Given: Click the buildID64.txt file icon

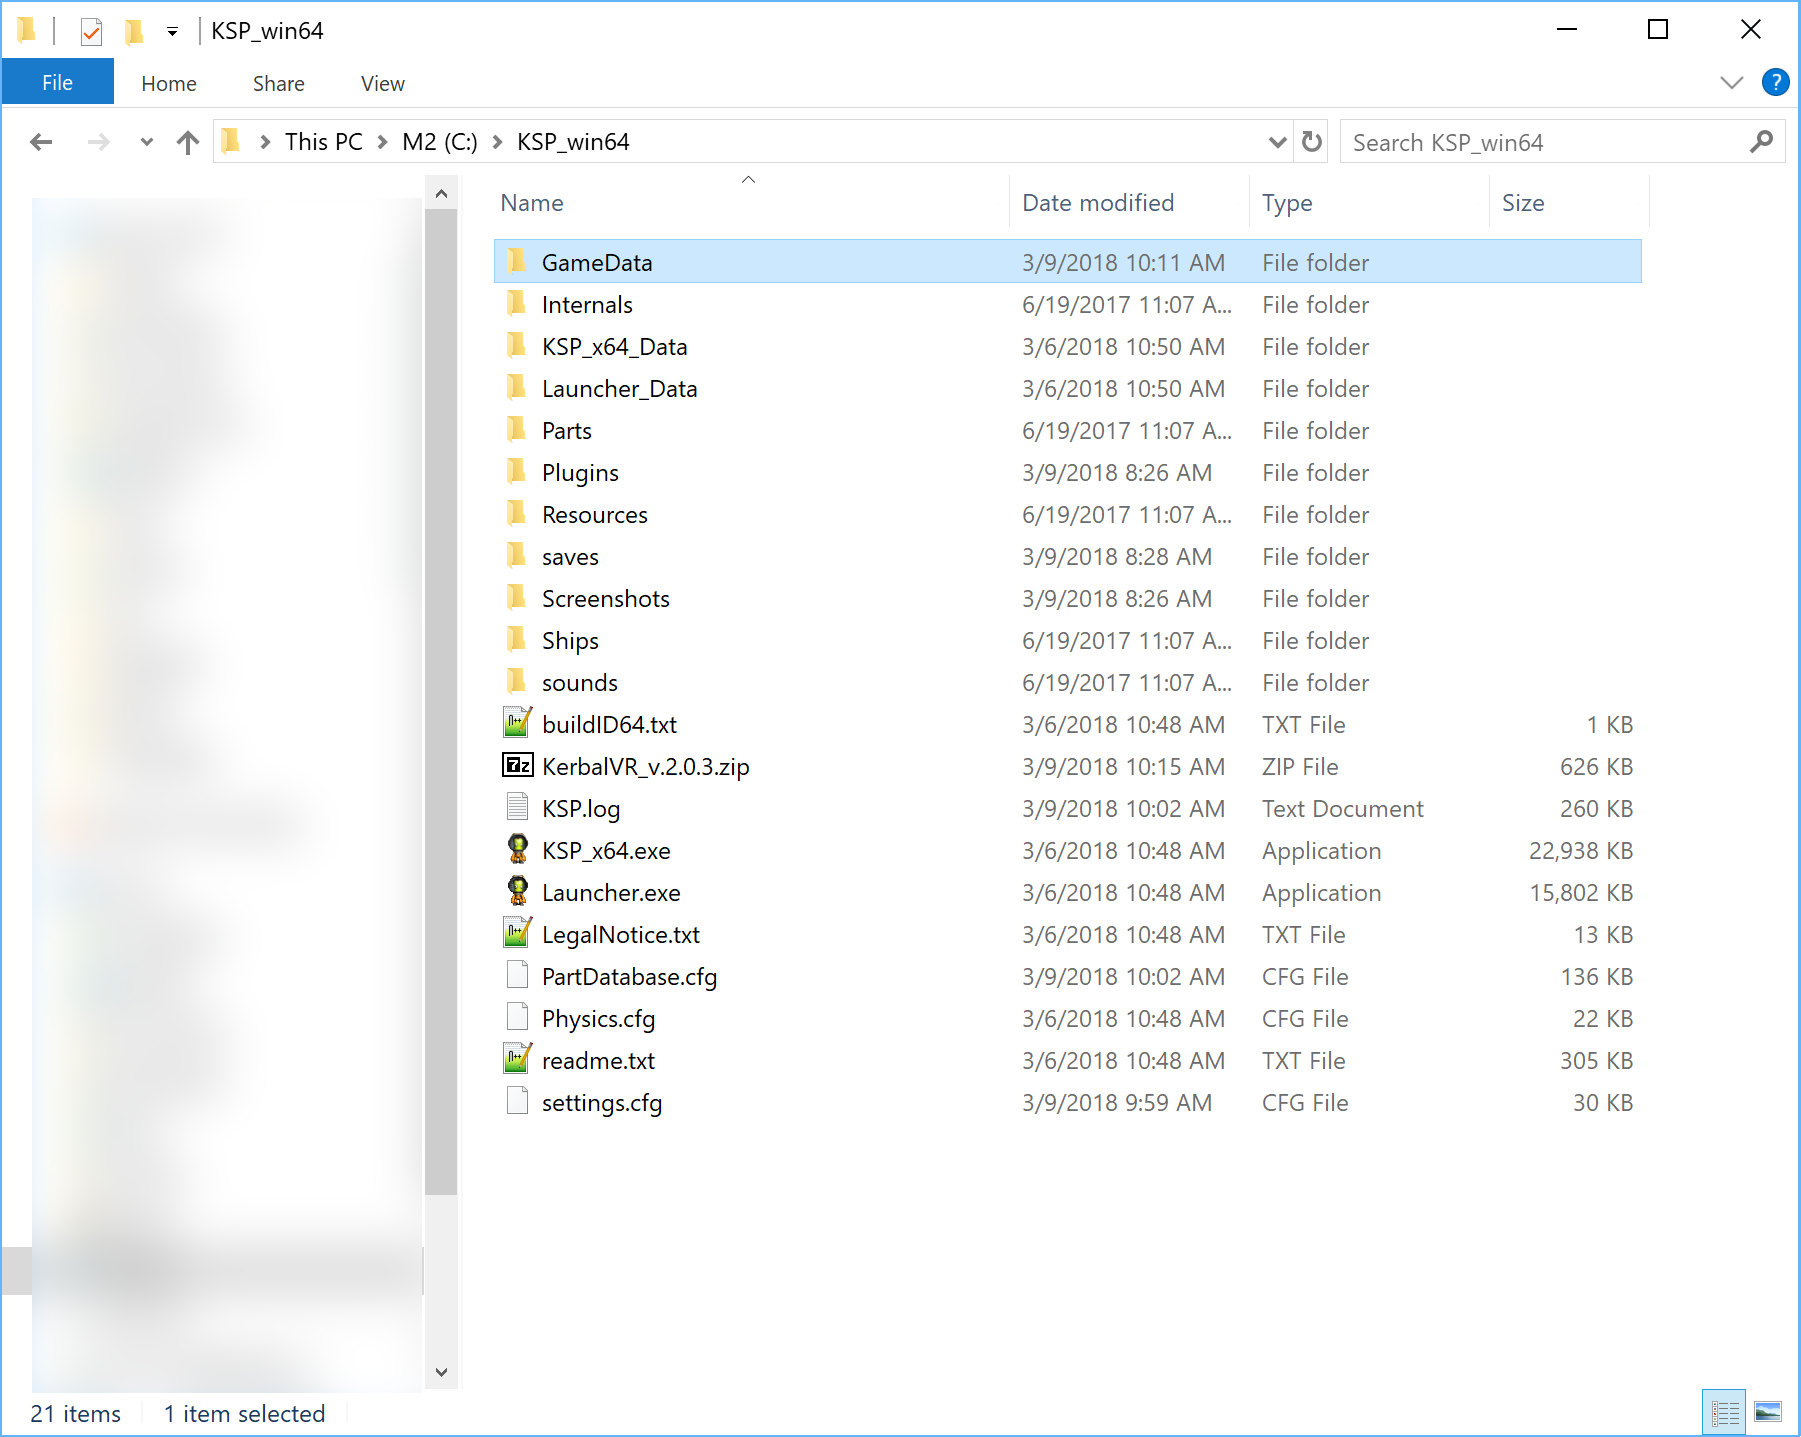Looking at the screenshot, I should 517,723.
